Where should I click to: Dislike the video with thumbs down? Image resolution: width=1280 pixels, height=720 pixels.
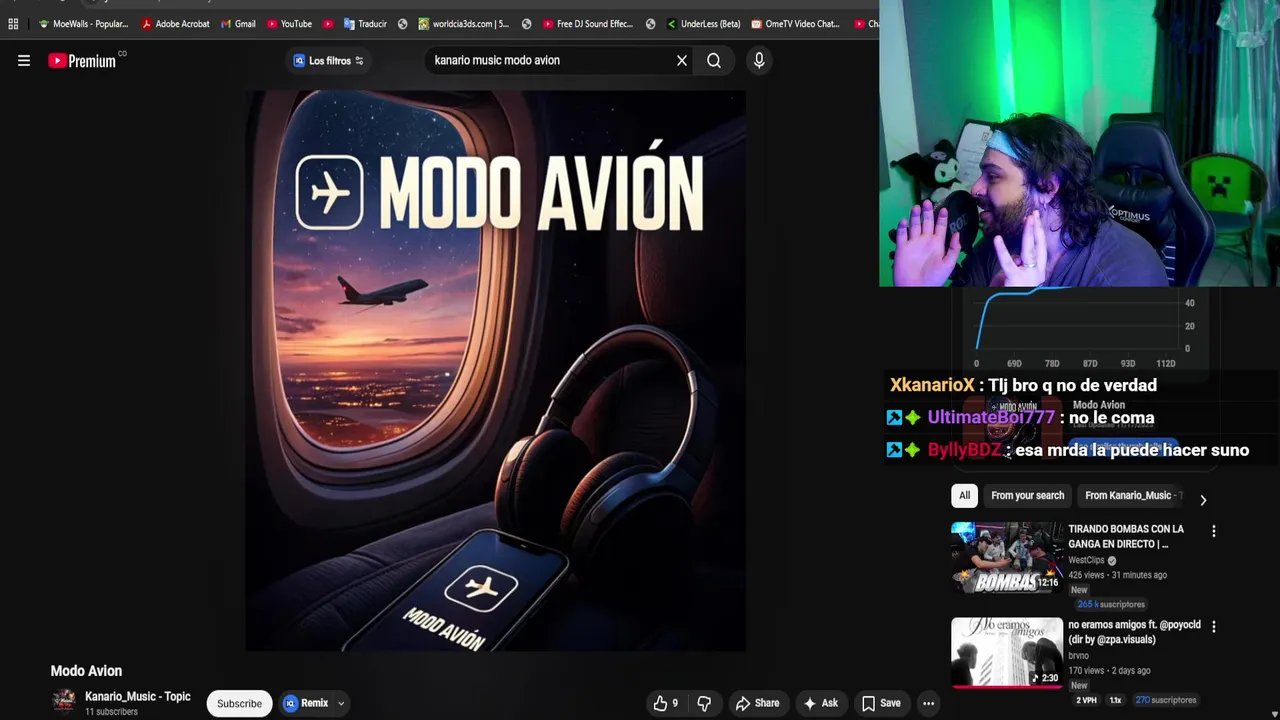(704, 703)
